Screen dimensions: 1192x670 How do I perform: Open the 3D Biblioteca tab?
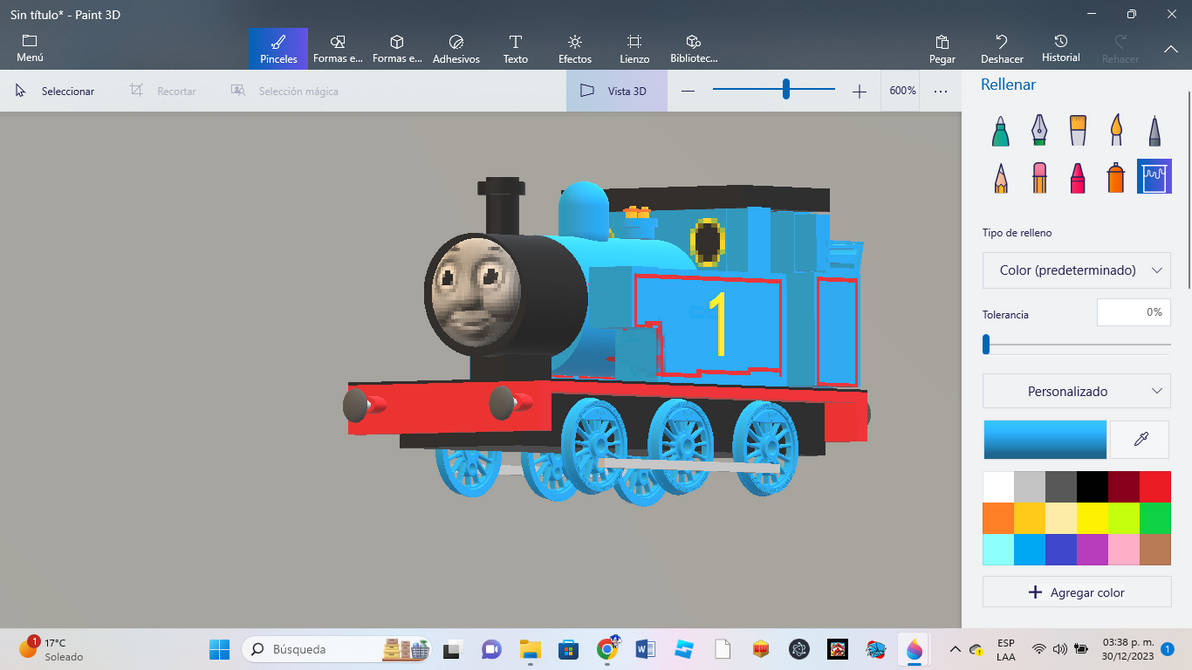(693, 49)
